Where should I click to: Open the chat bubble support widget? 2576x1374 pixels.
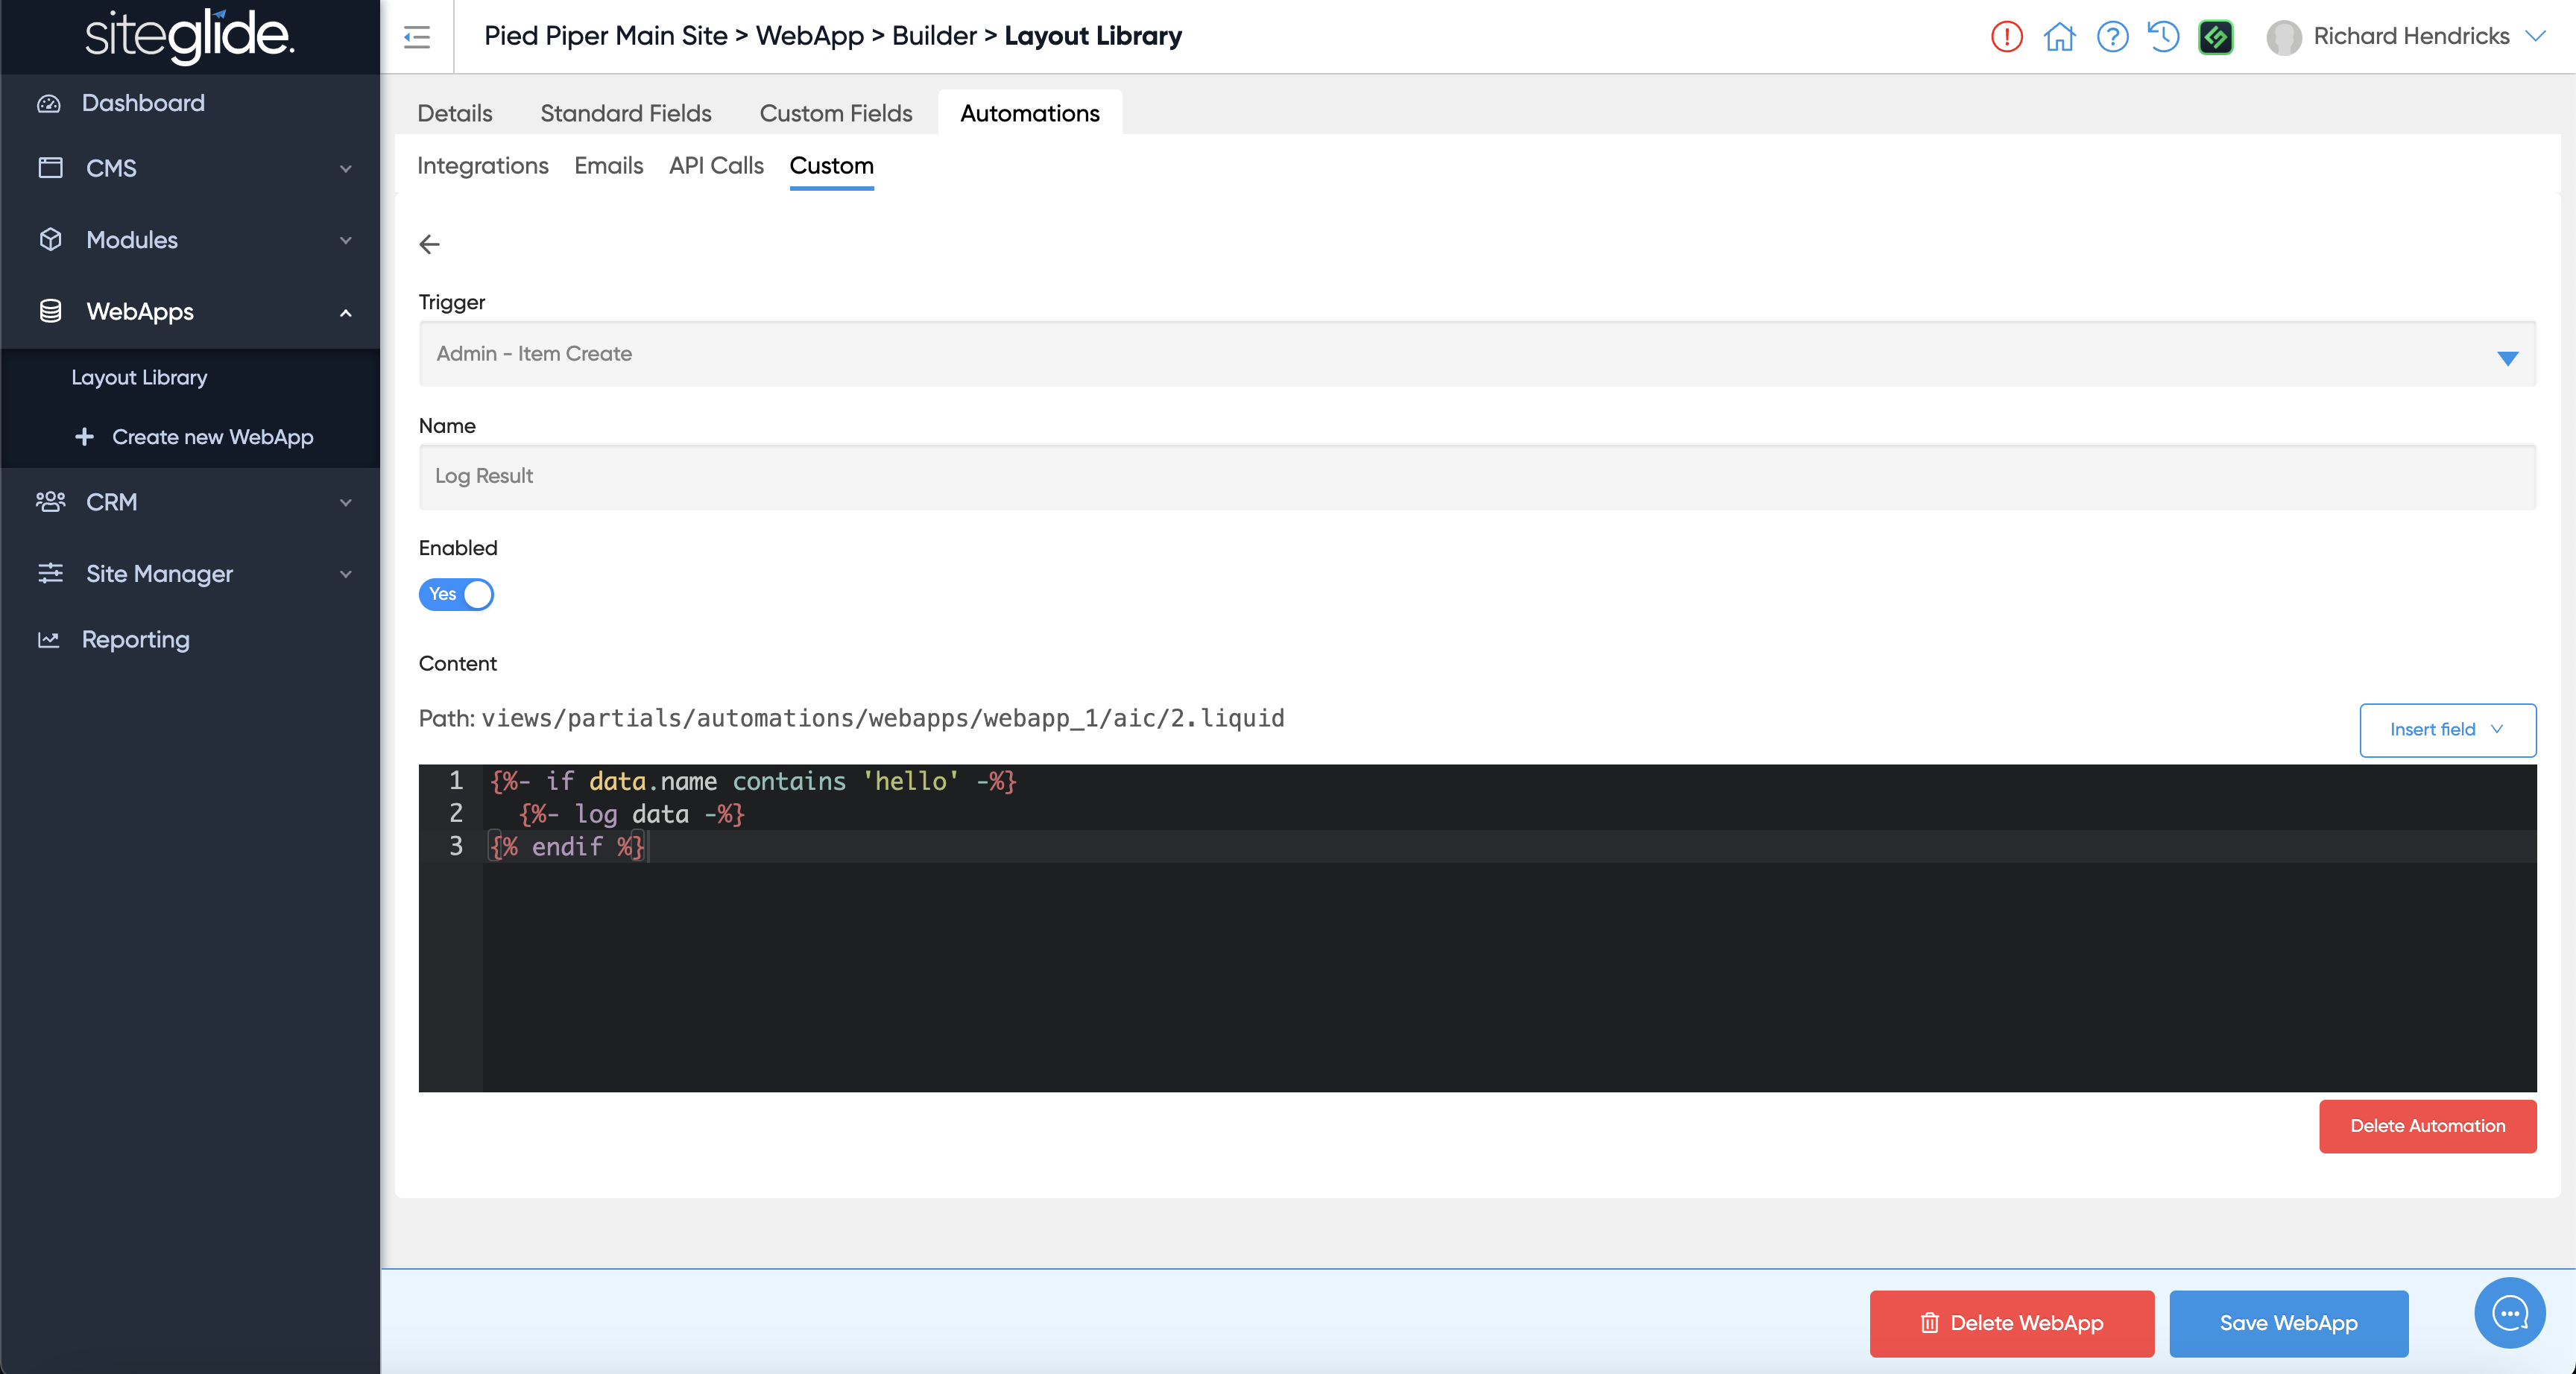2509,1312
